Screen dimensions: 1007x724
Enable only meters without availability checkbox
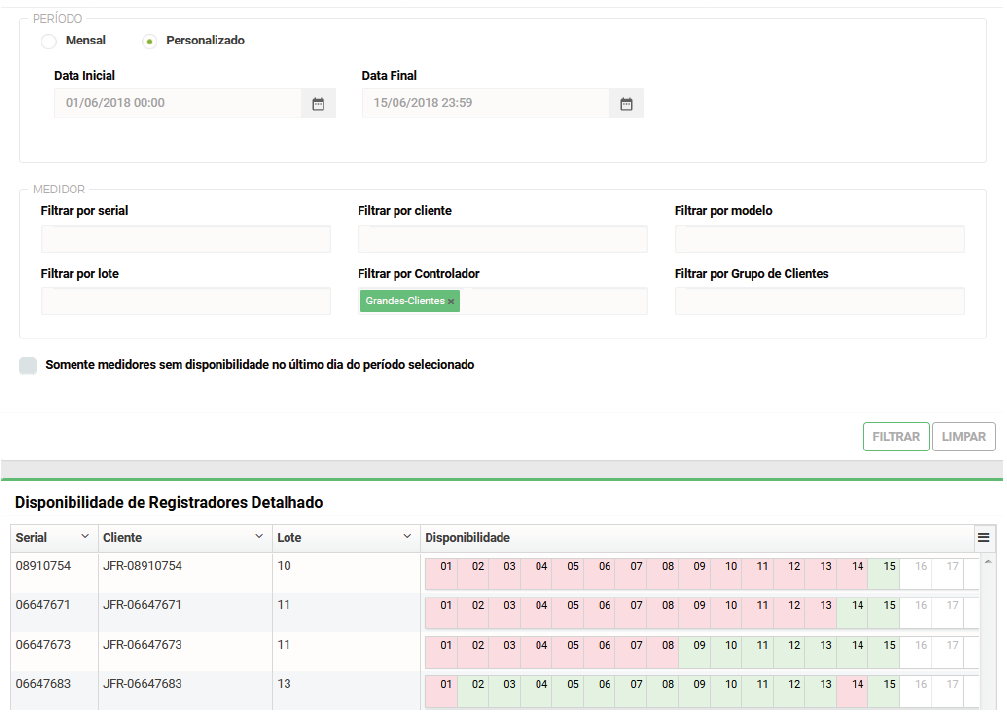click(28, 366)
